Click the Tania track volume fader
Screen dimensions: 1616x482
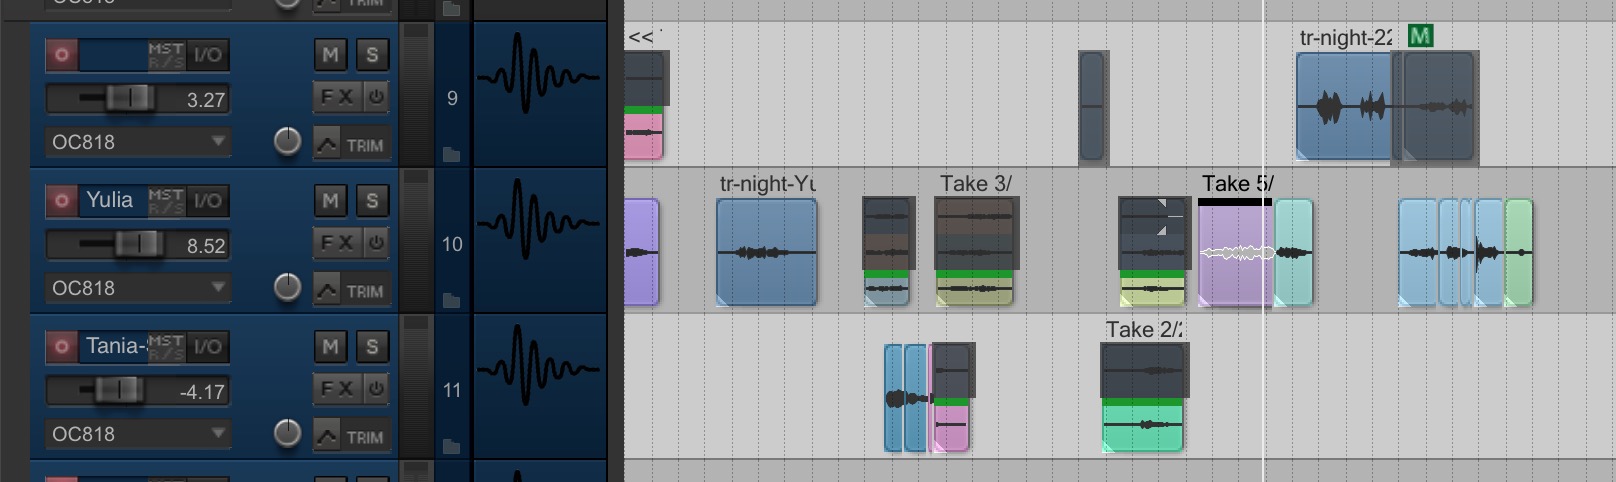tap(120, 390)
